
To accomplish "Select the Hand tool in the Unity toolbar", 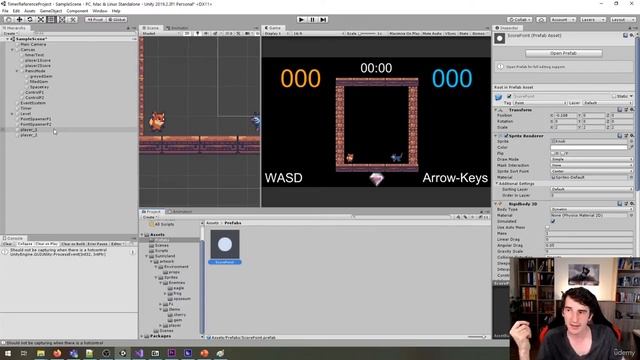I will tap(8, 20).
